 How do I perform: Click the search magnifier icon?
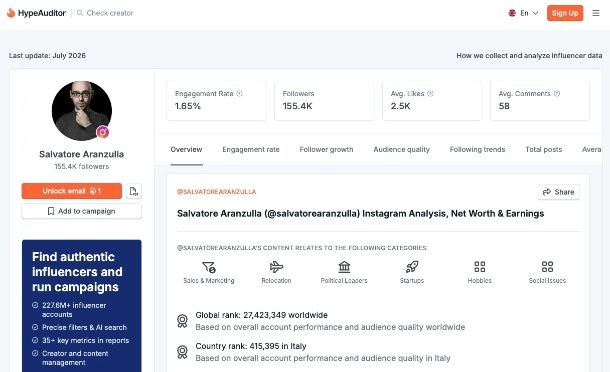[x=80, y=13]
